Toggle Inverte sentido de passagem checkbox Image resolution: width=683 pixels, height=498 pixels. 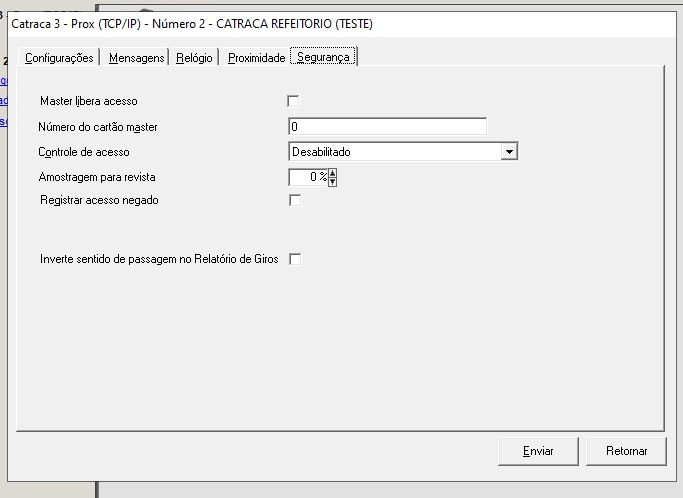pos(295,259)
